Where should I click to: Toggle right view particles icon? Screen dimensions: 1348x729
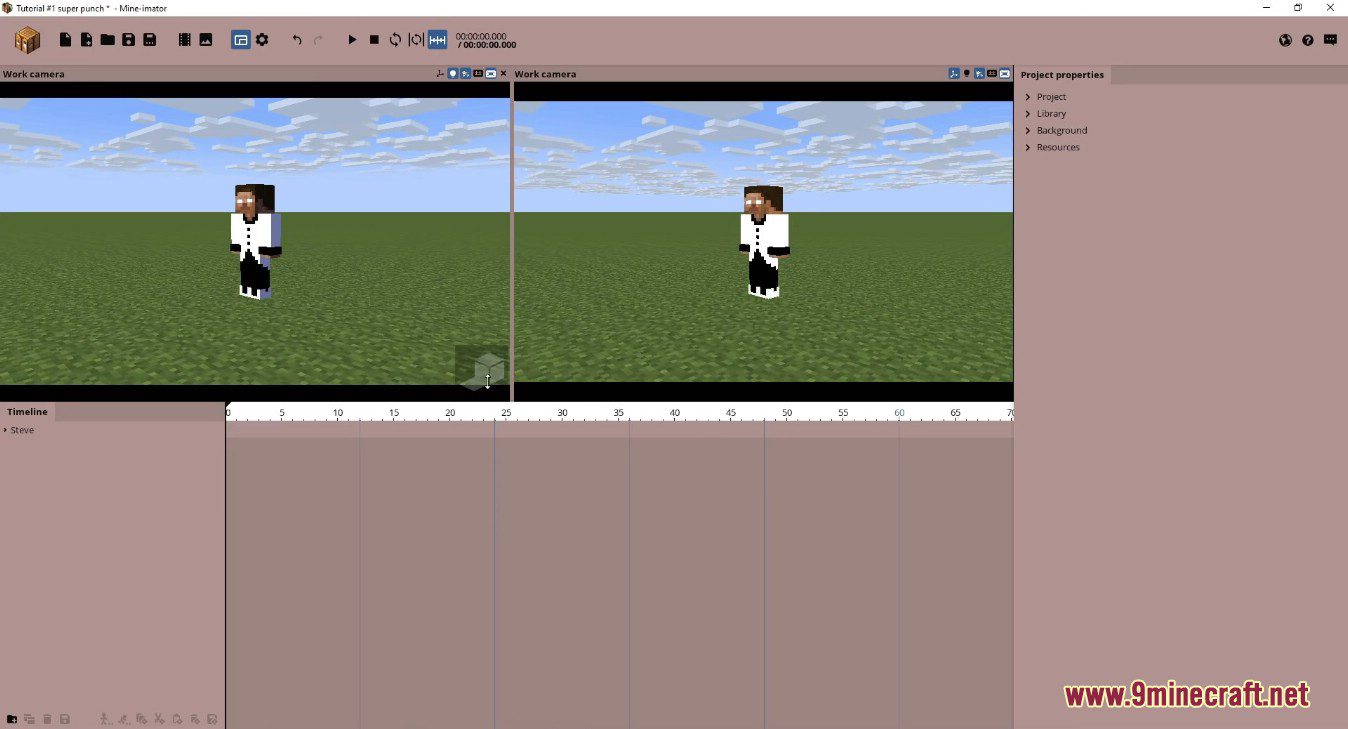979,74
